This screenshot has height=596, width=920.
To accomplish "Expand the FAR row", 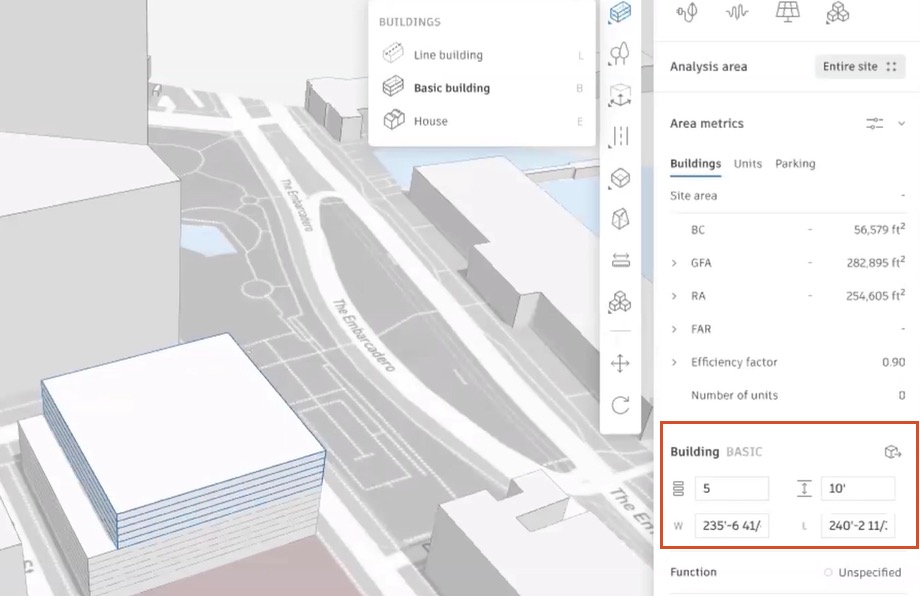I will pos(674,329).
